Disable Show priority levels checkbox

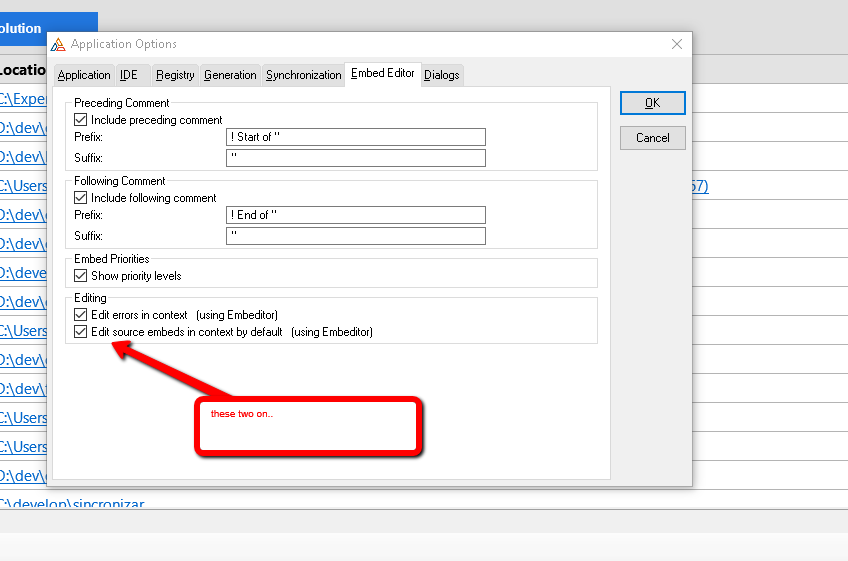81,276
